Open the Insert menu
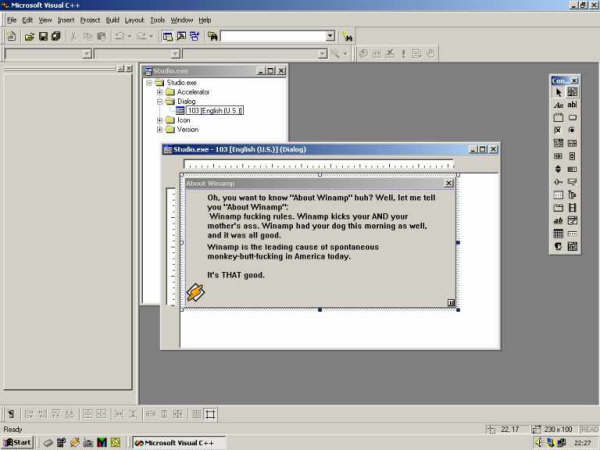 66,20
